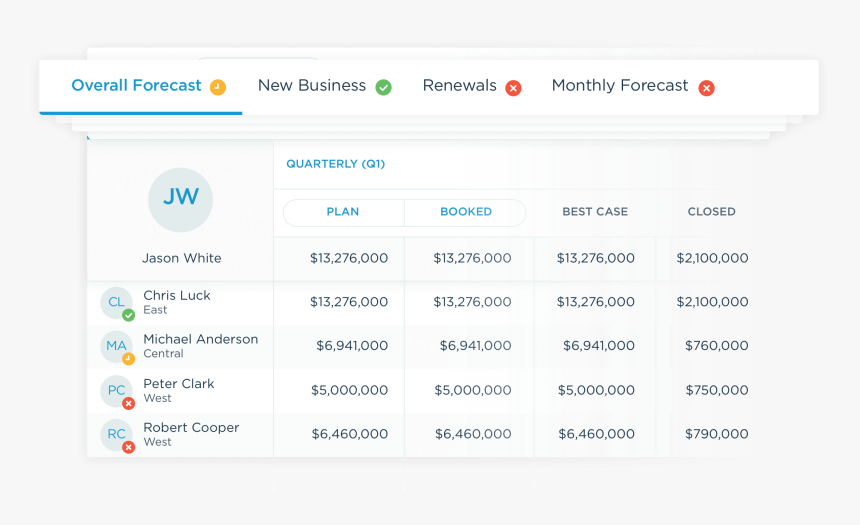Screen dimensions: 860x525
Task: Click the red X badge on Robert Cooper
Action: [128, 447]
